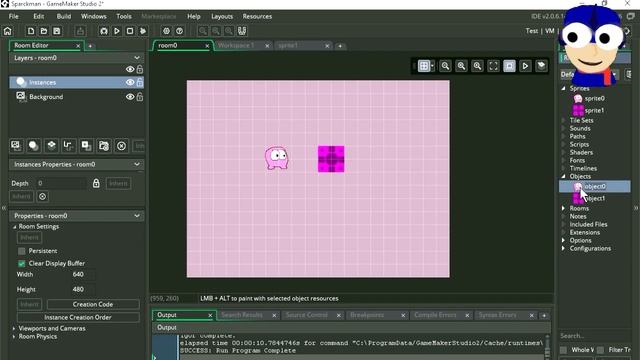Click the room Width field showing 640
Image resolution: width=640 pixels, height=360 pixels.
tap(82, 275)
